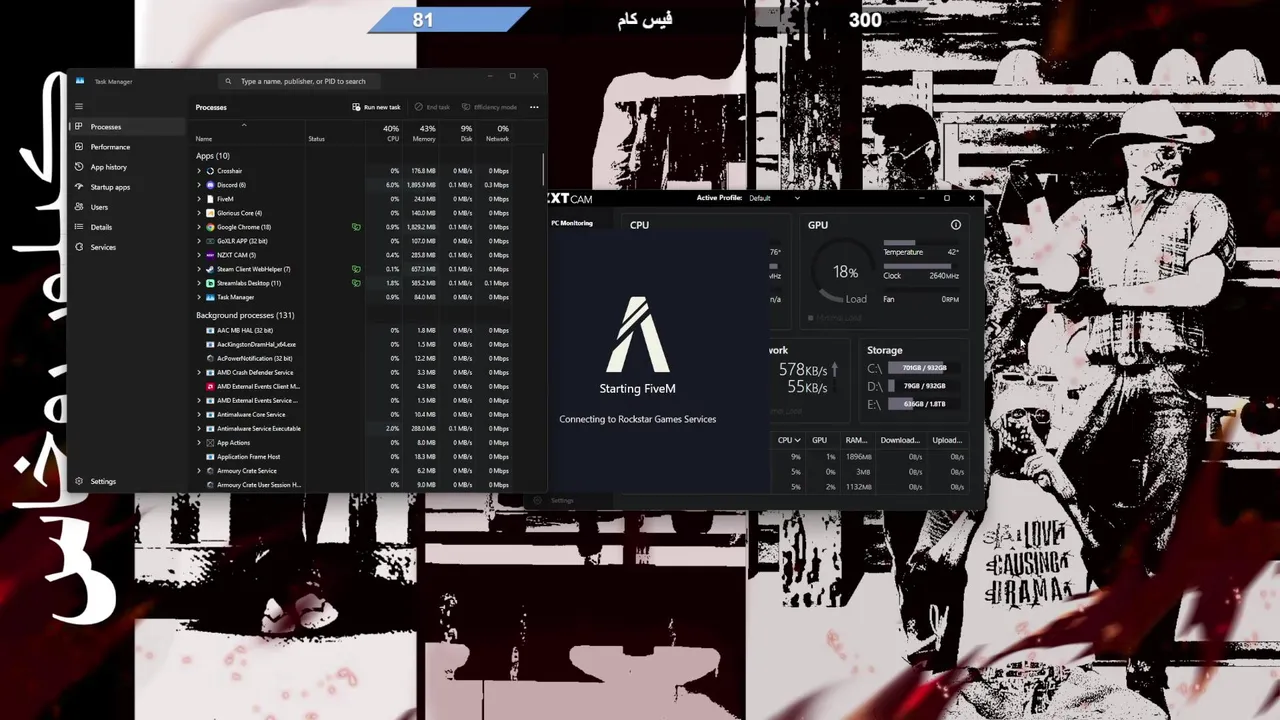Click the AMD External Events Client red icon
This screenshot has height=720, width=1280.
[210, 386]
